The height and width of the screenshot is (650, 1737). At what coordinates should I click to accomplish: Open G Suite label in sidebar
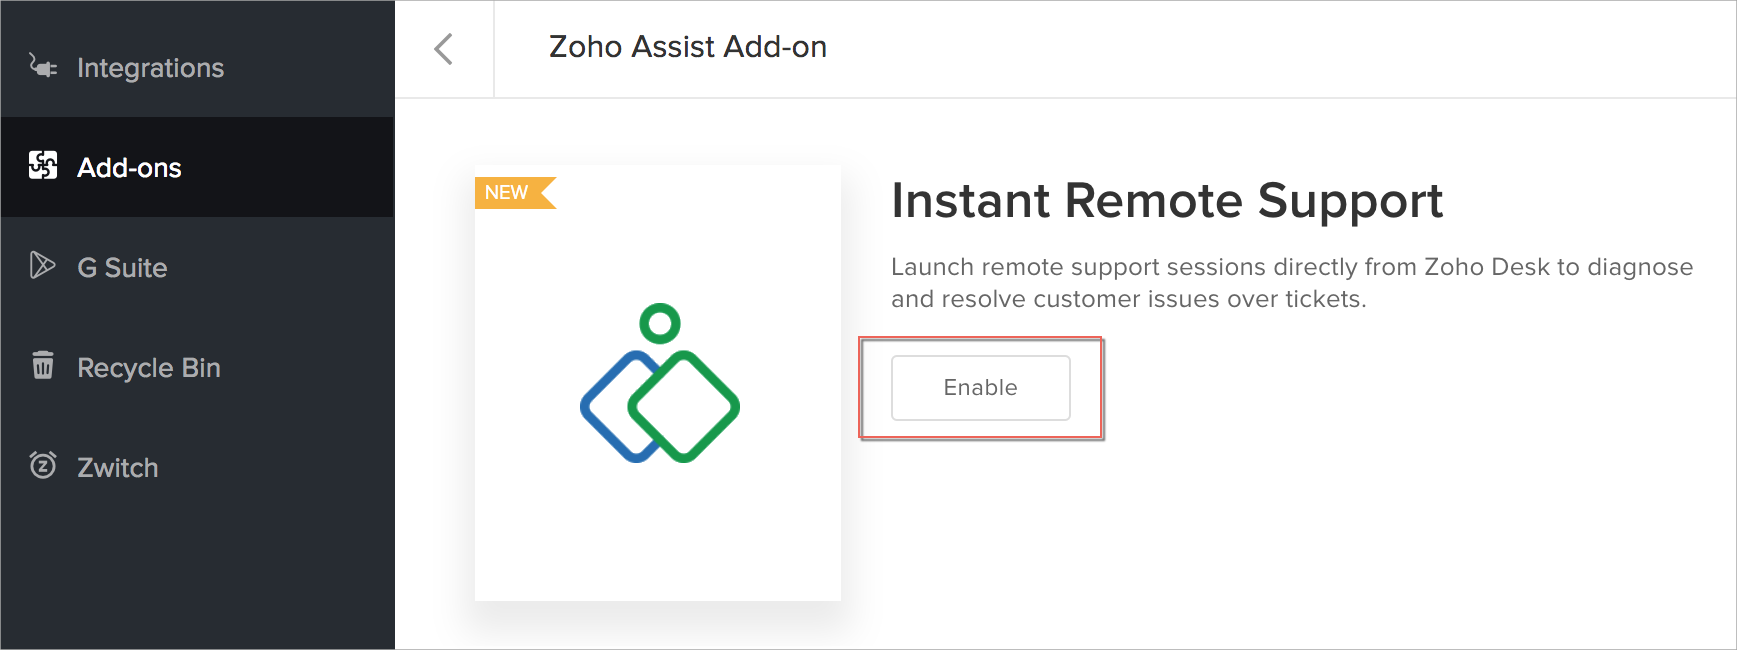(122, 268)
